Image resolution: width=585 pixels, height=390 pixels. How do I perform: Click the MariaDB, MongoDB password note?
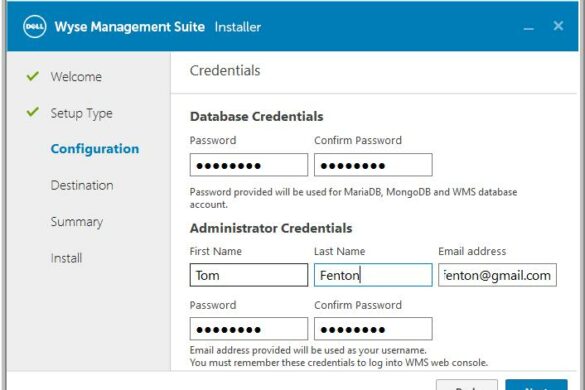[353, 198]
